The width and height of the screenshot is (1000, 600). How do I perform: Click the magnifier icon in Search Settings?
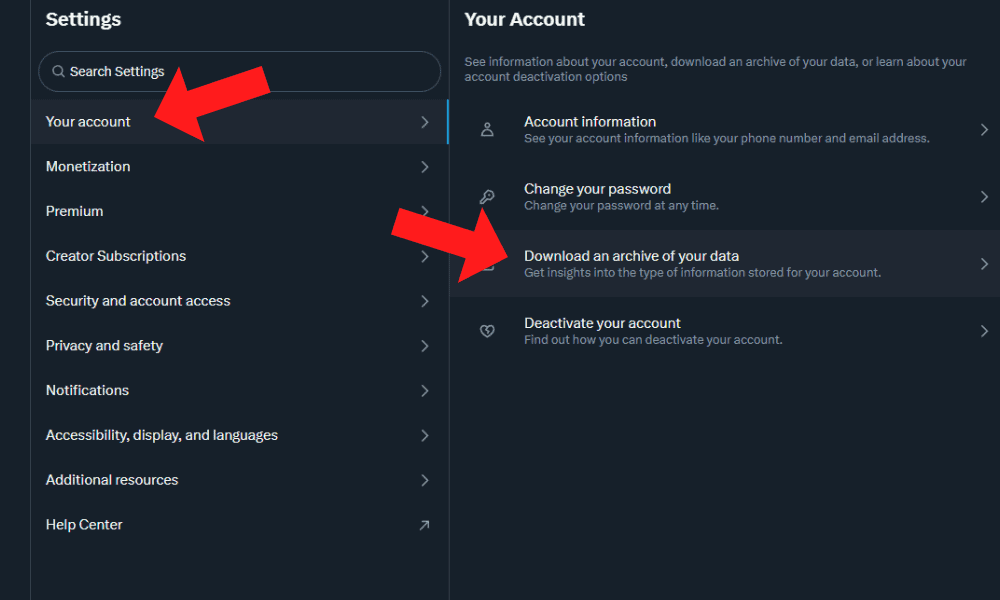pos(58,72)
